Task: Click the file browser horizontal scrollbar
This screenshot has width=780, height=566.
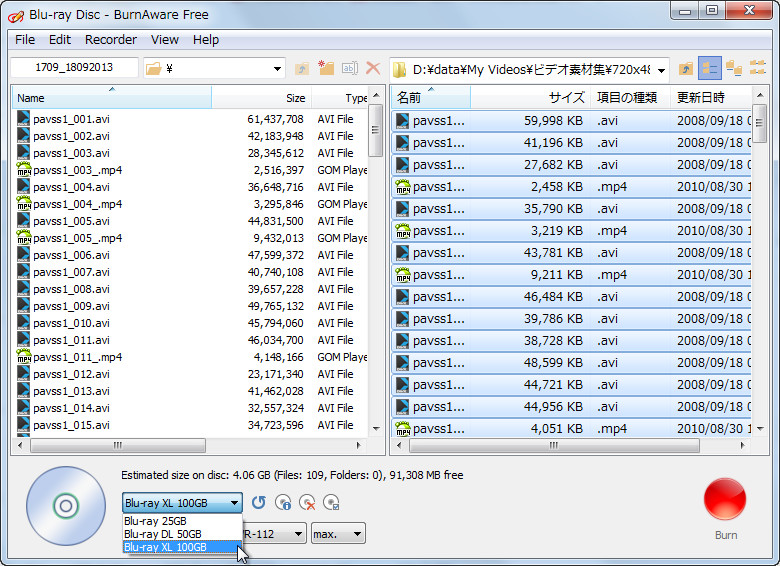Action: click(x=554, y=445)
